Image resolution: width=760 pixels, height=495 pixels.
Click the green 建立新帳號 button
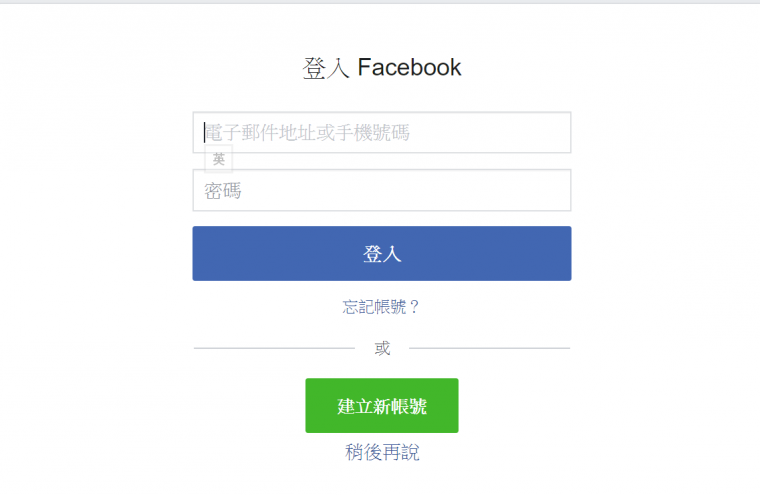(x=382, y=405)
